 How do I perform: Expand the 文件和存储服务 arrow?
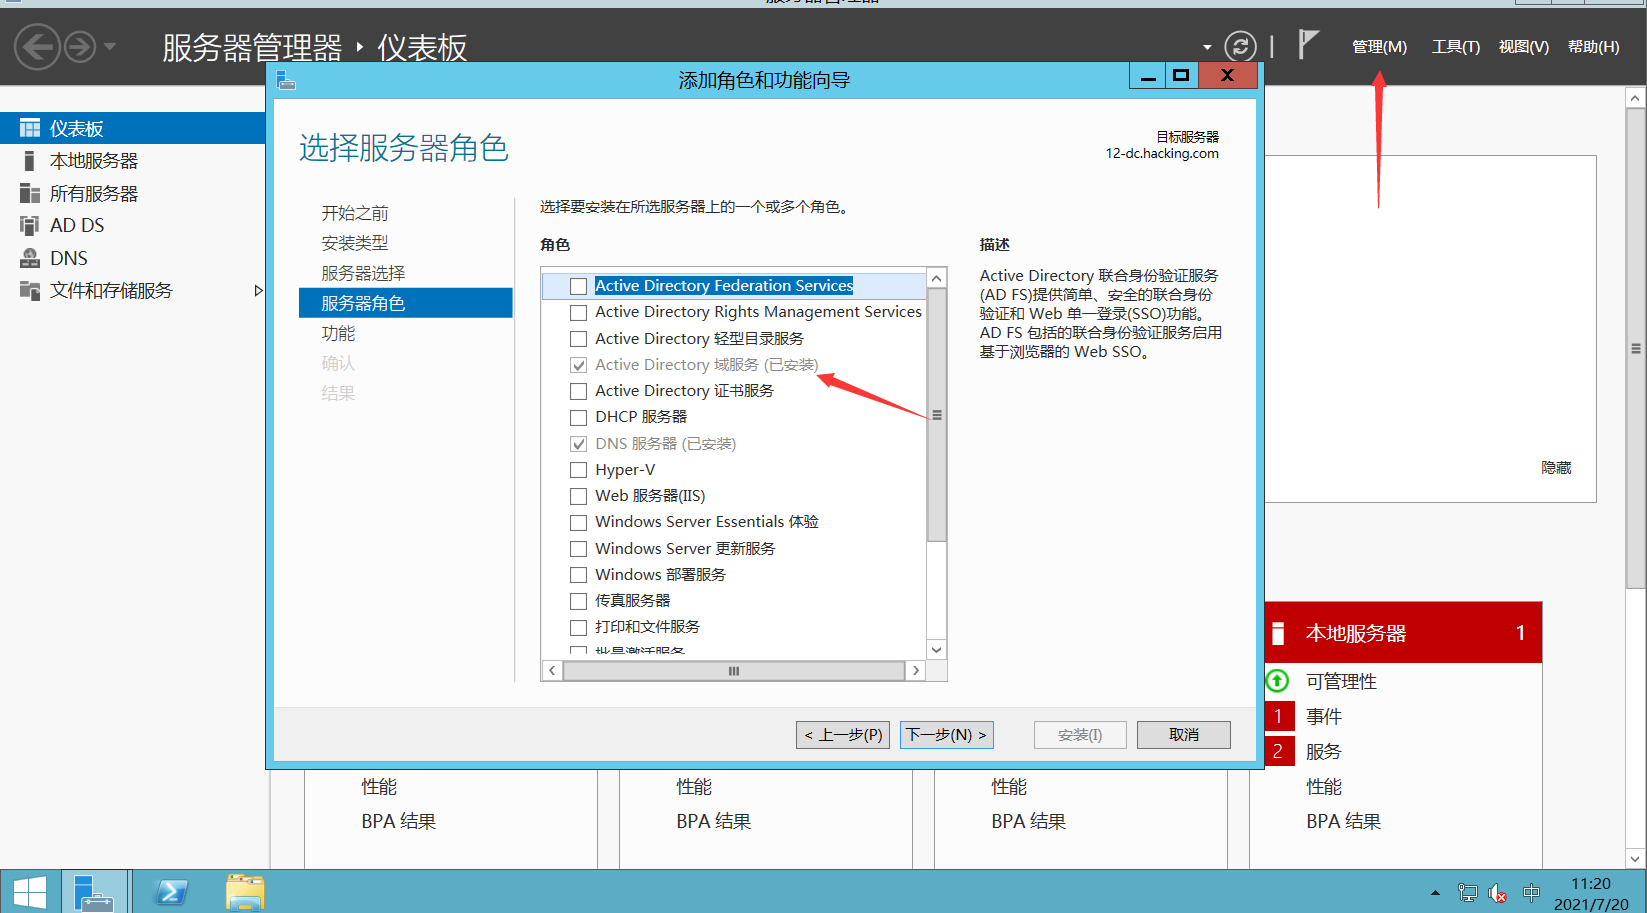258,290
